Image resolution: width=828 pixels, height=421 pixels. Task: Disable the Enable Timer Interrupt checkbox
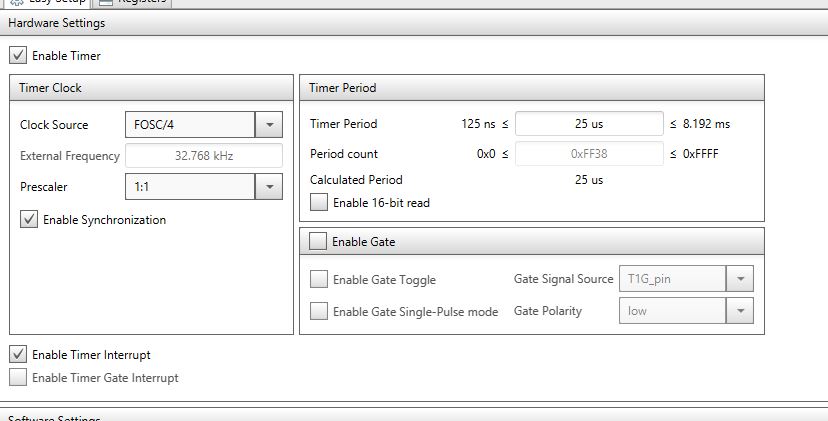point(18,354)
